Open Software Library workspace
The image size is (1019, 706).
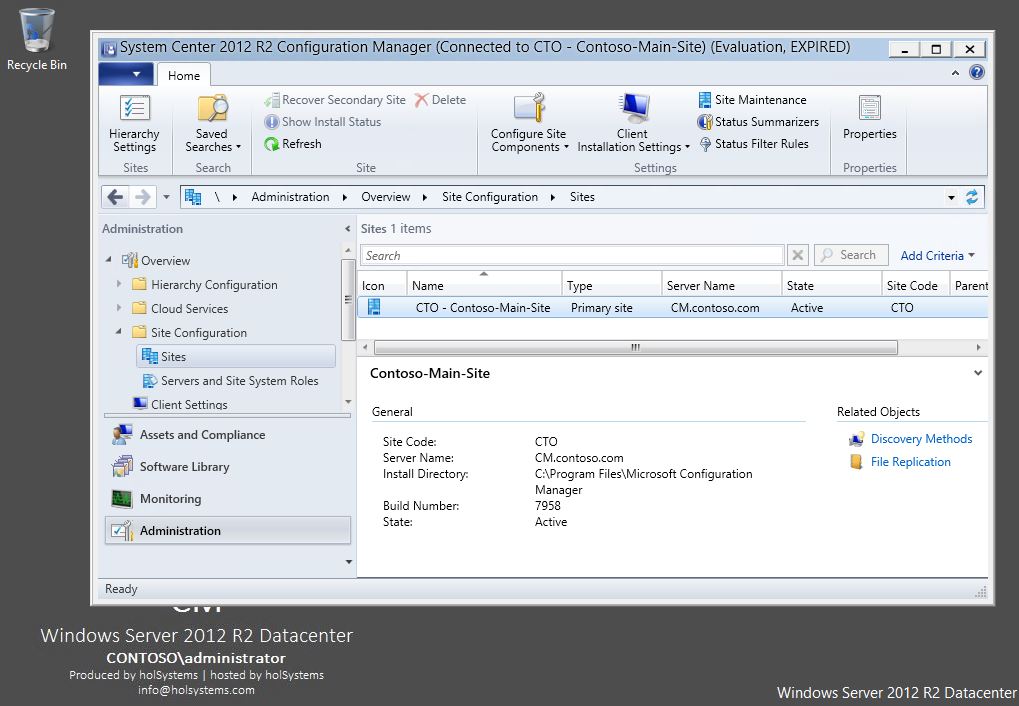pyautogui.click(x=227, y=467)
